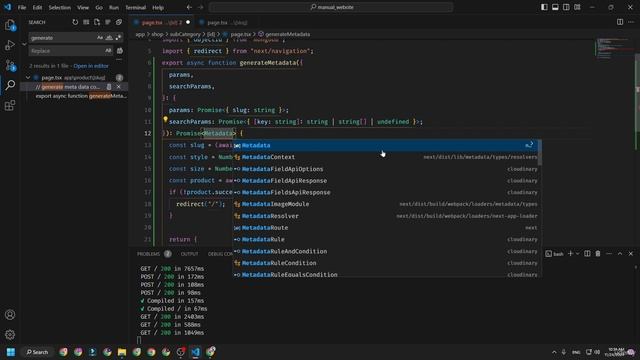
Task: Click the 'Open in editor' link
Action: pos(91,66)
